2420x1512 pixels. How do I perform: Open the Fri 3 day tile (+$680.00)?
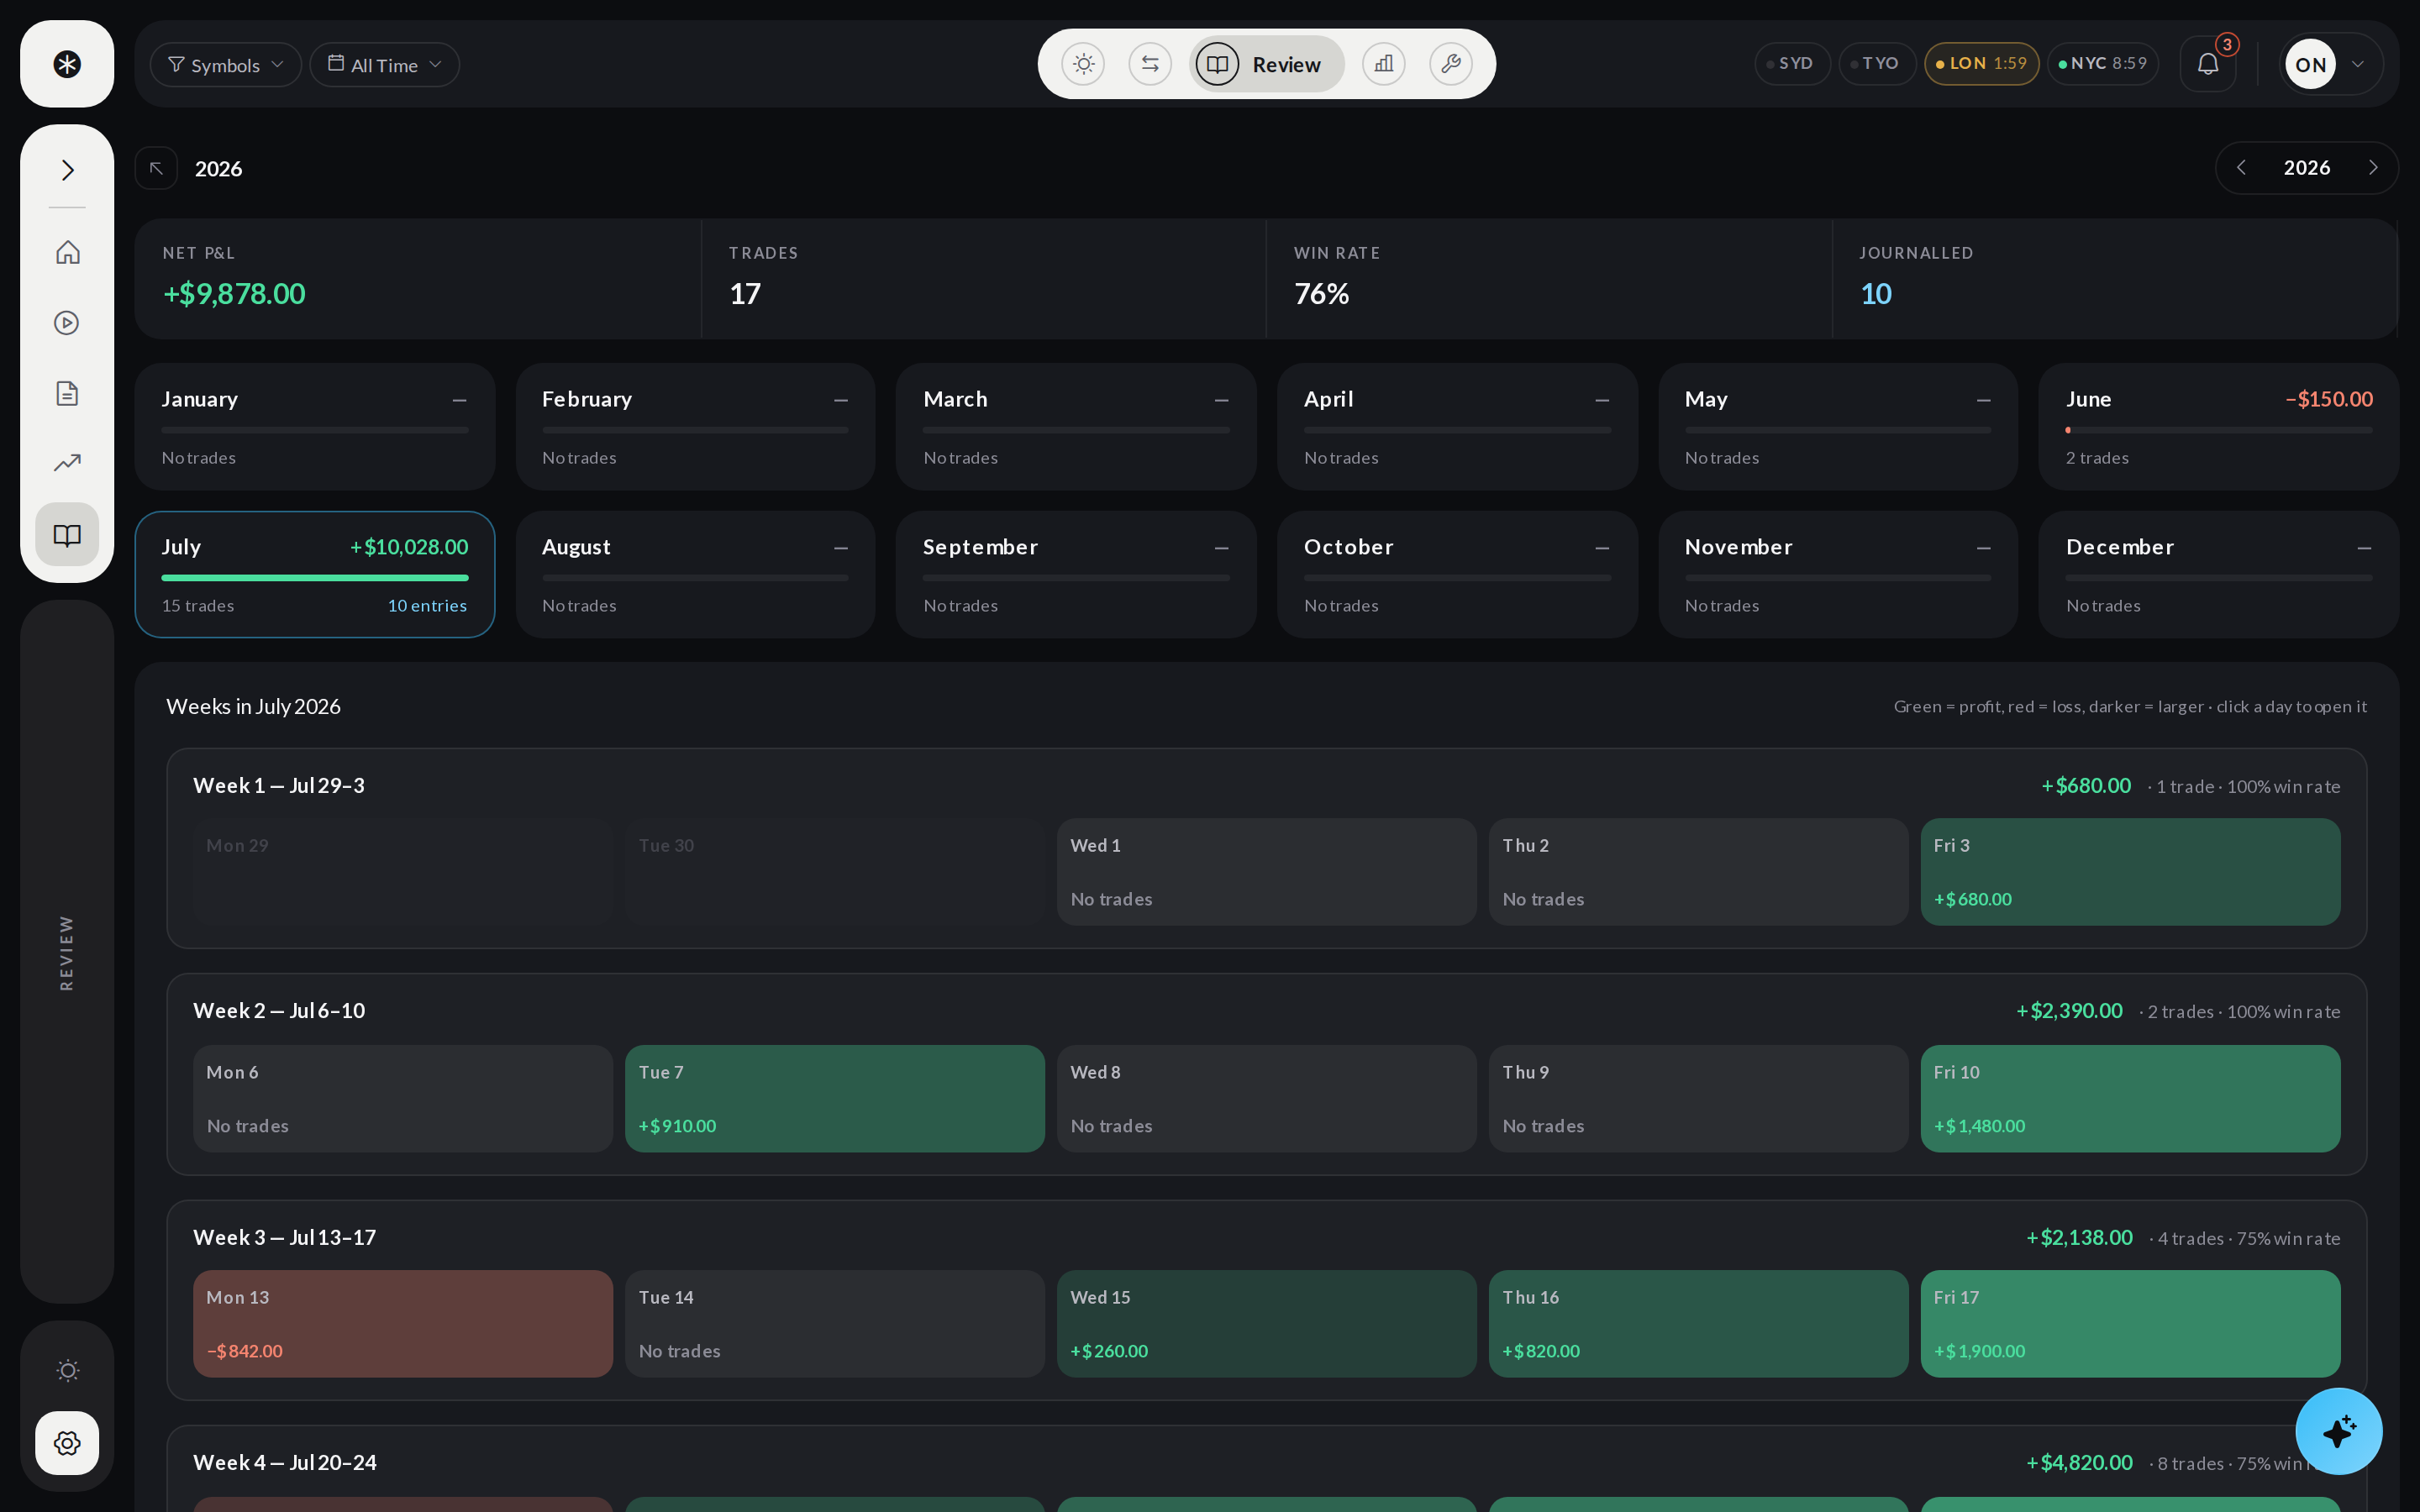(x=2130, y=872)
